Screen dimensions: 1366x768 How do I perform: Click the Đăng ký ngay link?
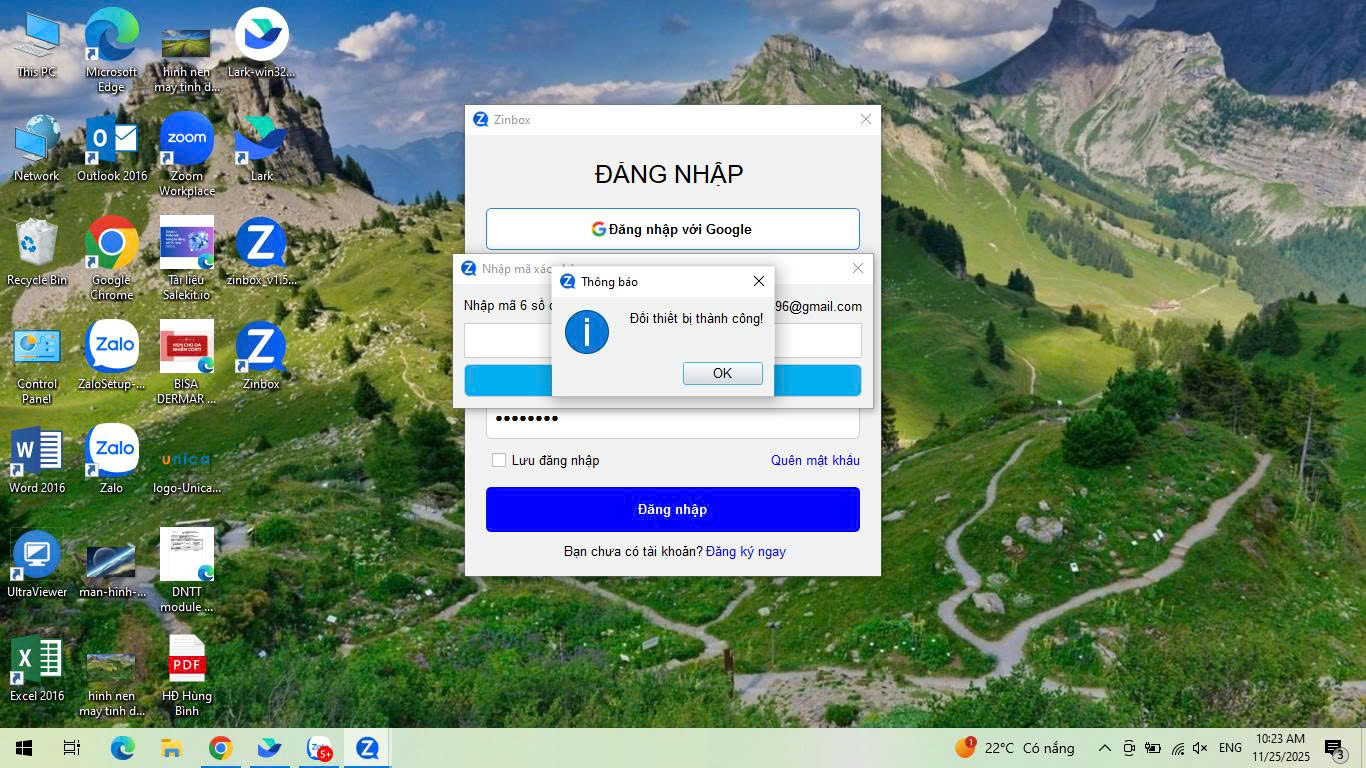[745, 551]
